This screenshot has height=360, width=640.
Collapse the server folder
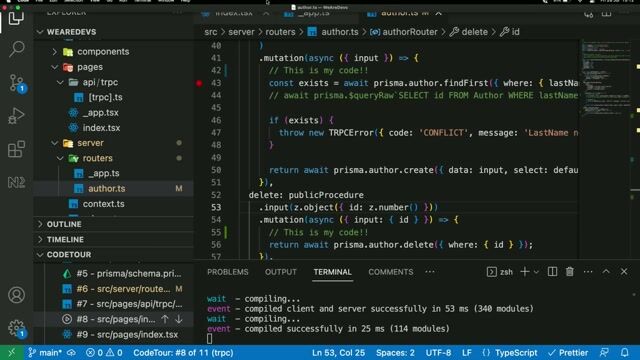pyautogui.click(x=55, y=143)
